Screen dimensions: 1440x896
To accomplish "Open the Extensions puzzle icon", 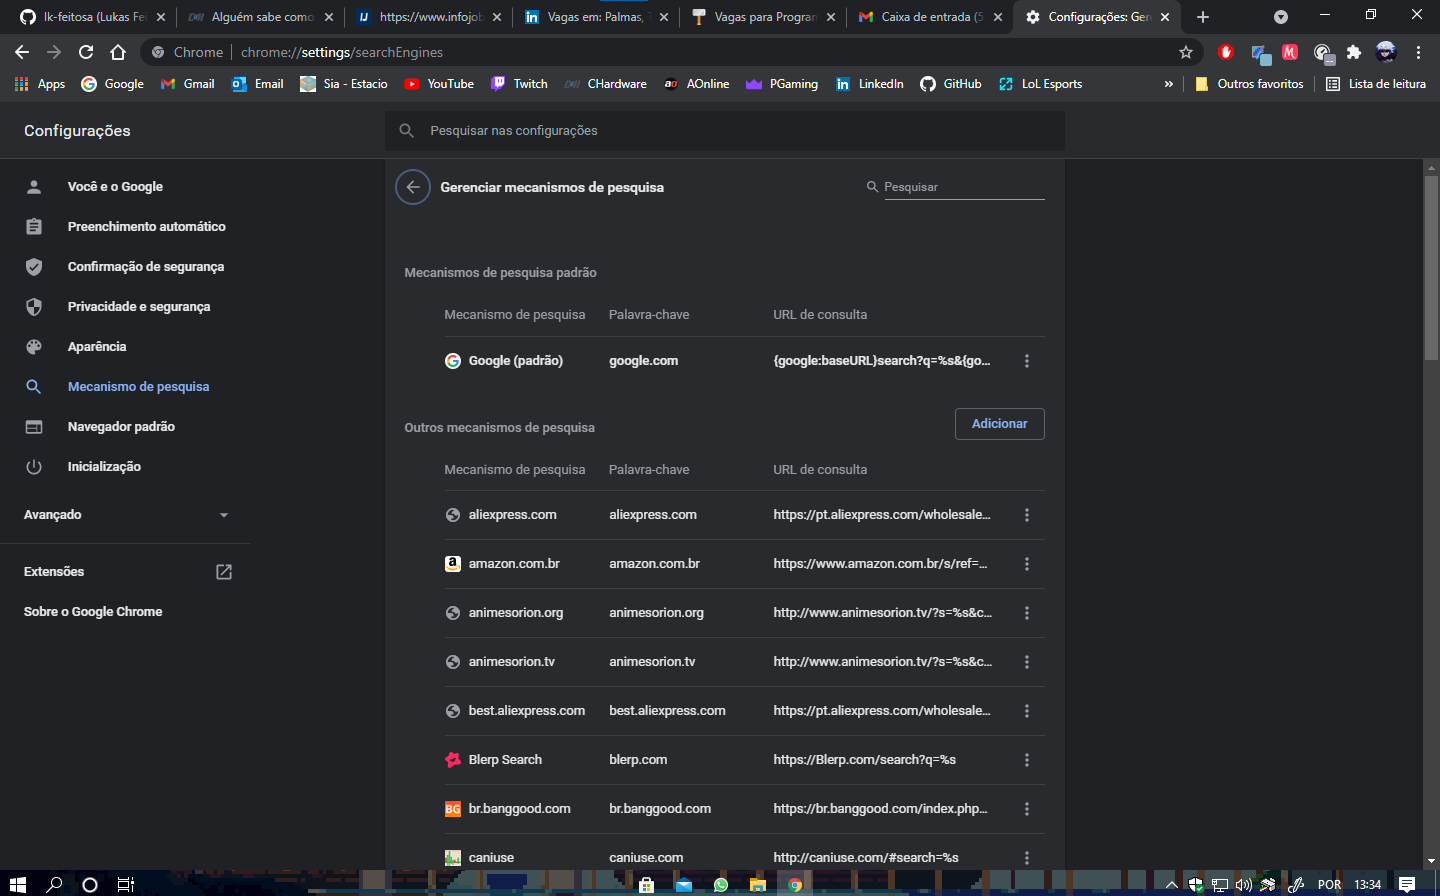I will pos(1354,52).
